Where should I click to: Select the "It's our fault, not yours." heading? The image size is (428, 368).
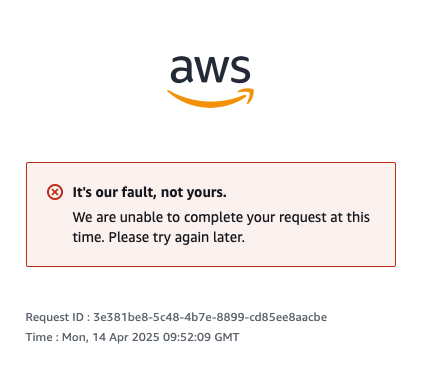149,192
